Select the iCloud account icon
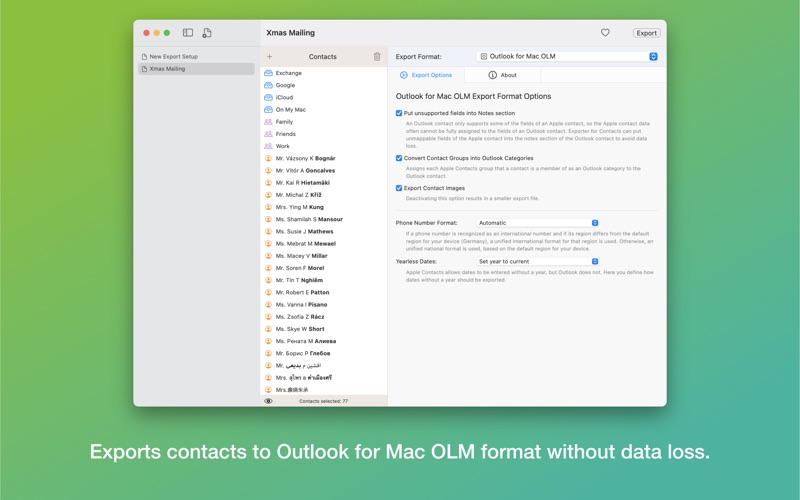The height and width of the screenshot is (500, 800). click(268, 97)
